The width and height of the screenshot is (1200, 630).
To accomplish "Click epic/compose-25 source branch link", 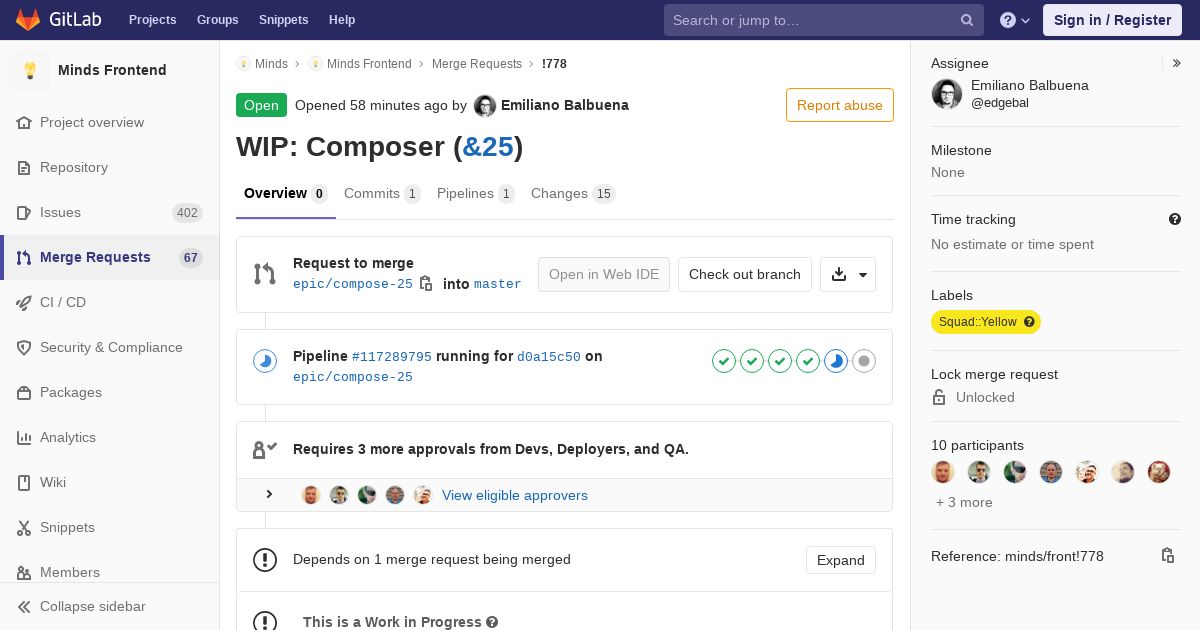I will pos(353,284).
